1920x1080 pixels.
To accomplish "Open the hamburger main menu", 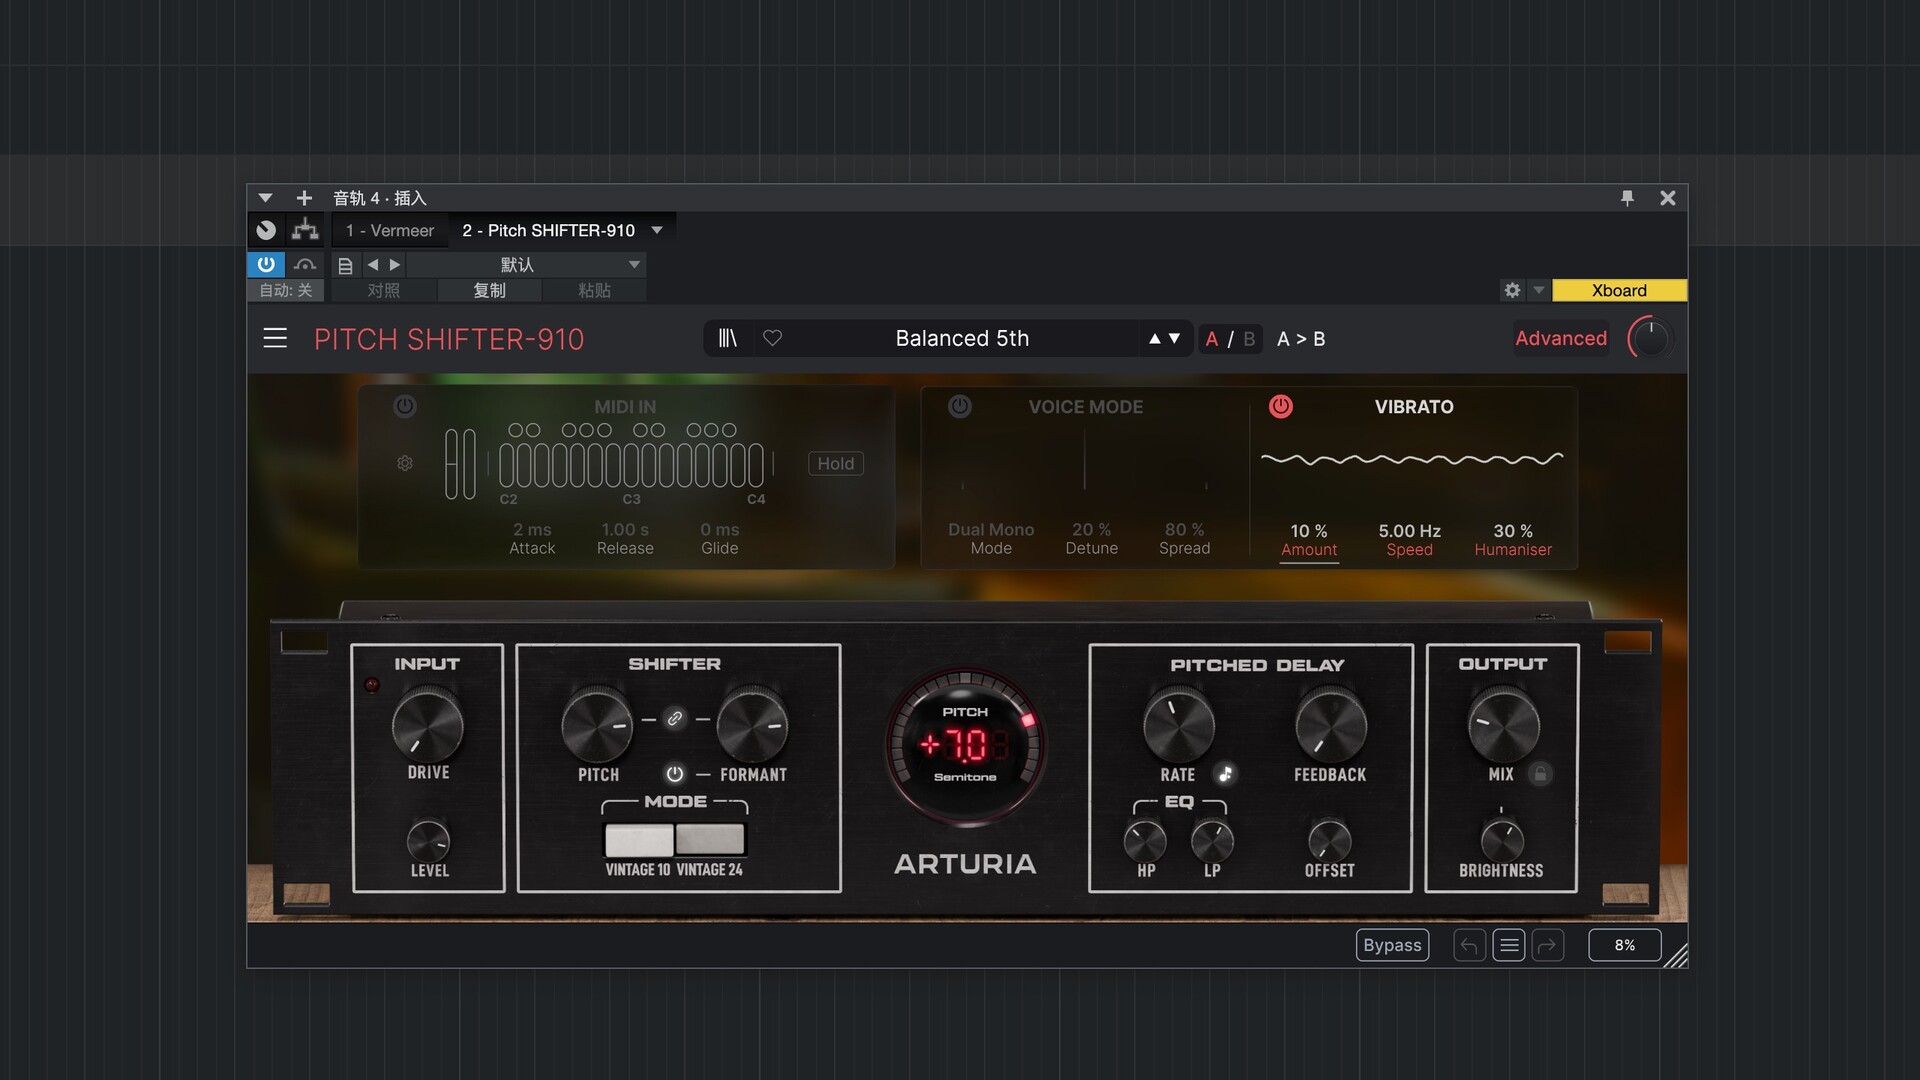I will click(x=275, y=338).
